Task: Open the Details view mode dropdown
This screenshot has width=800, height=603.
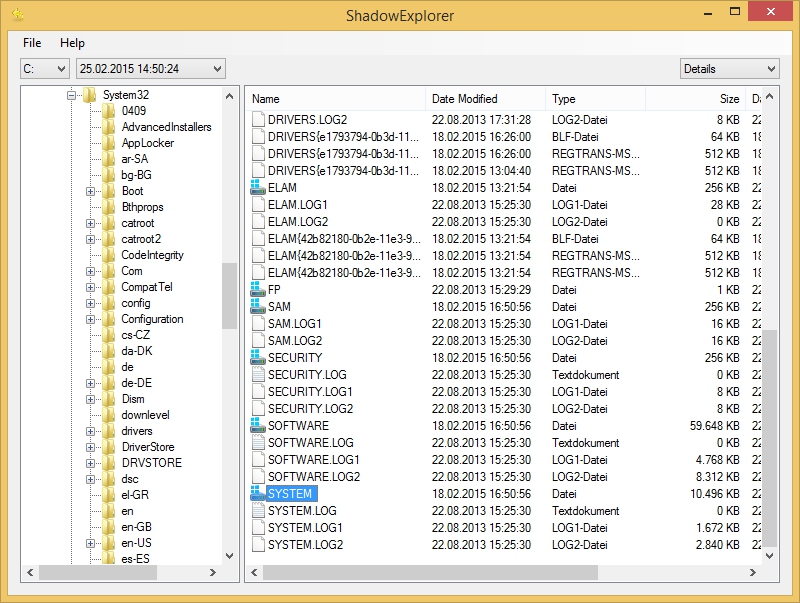Action: 729,69
